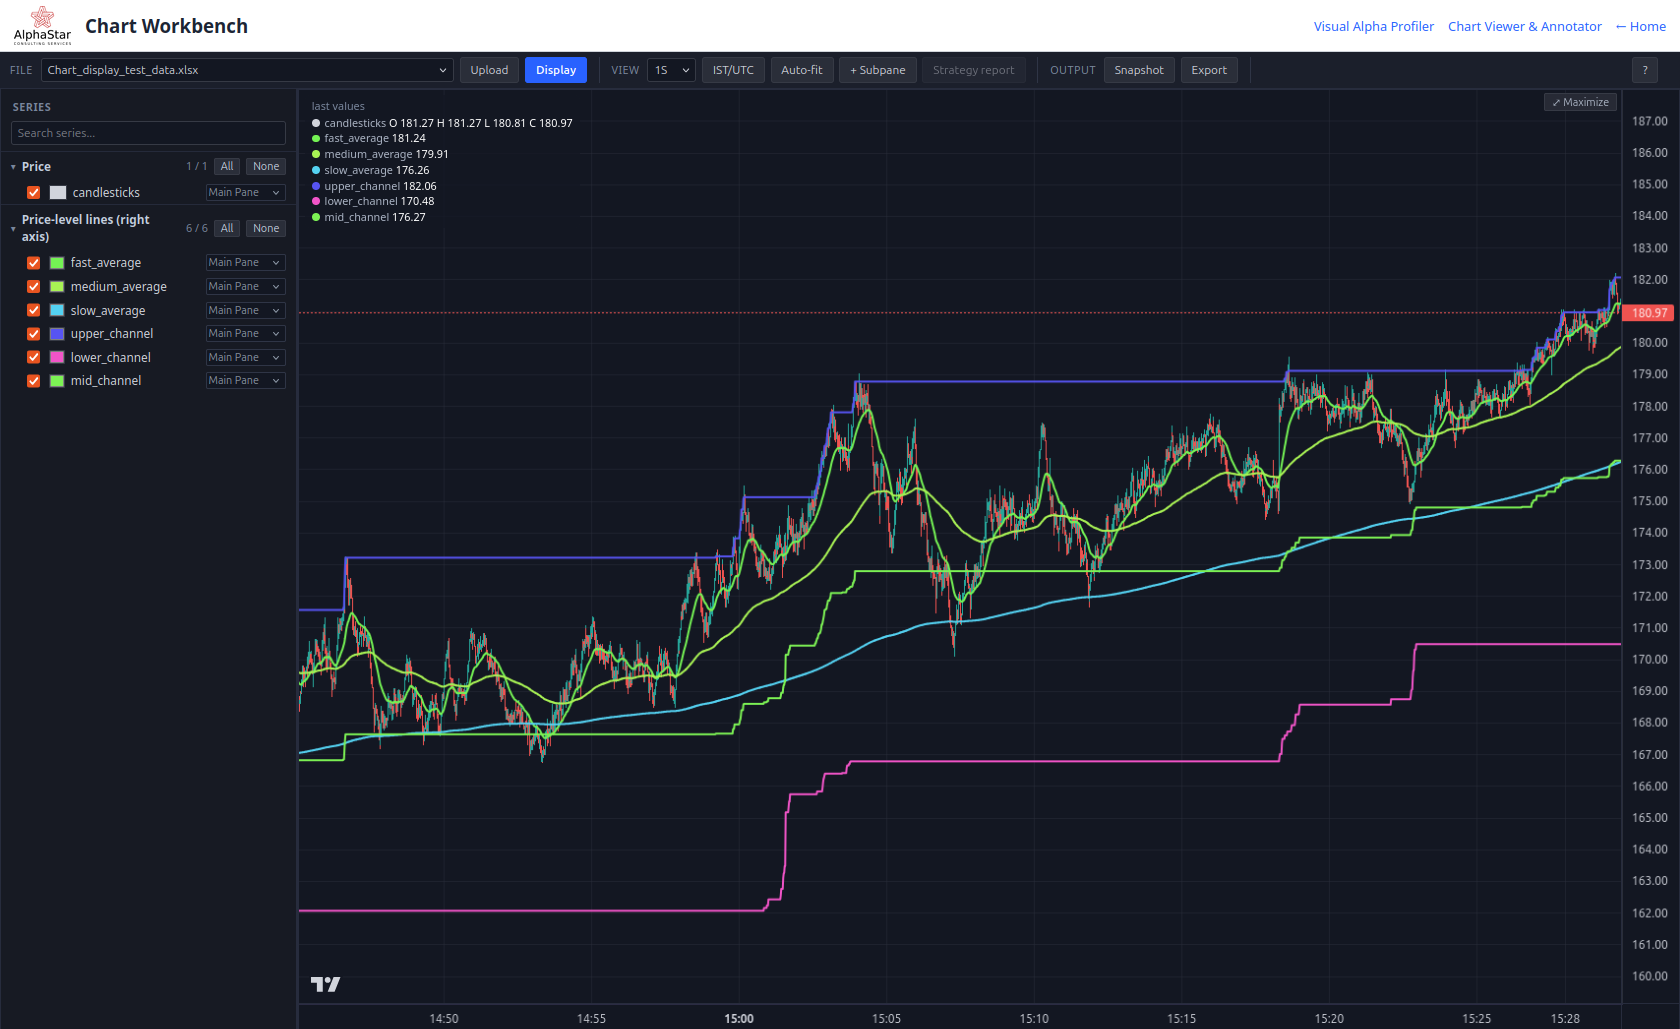Take a Snapshot of the chart
This screenshot has height=1029, width=1680.
pyautogui.click(x=1139, y=70)
